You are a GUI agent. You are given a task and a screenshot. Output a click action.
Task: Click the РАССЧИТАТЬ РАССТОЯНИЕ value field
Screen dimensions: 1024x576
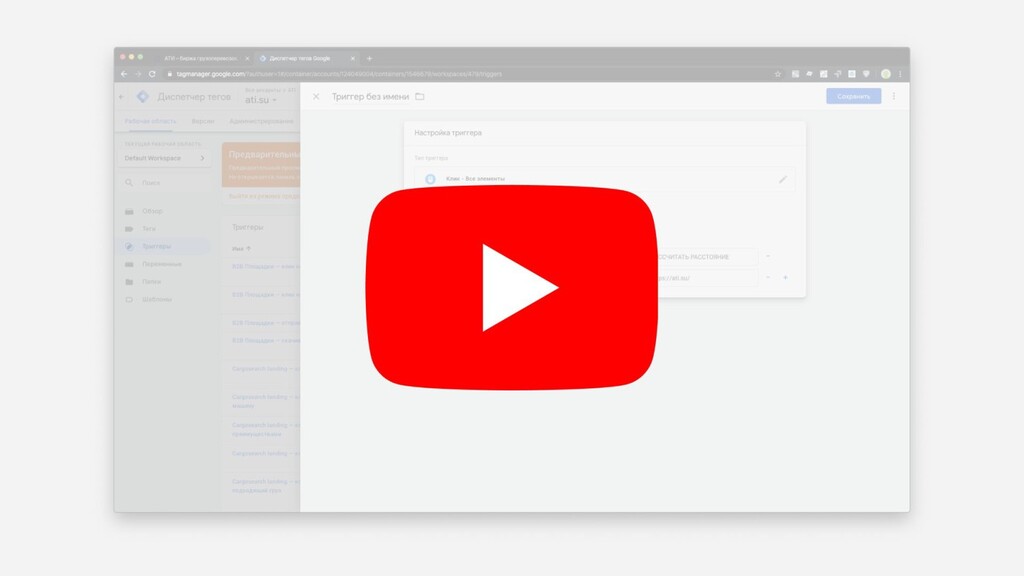[707, 257]
